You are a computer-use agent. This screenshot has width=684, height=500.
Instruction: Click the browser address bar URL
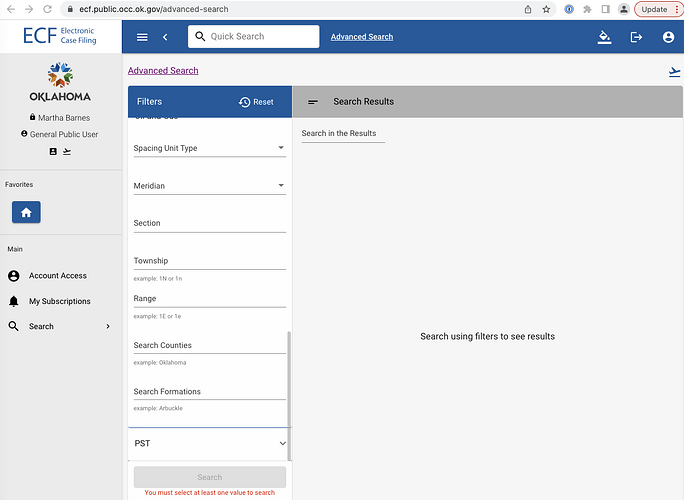click(154, 9)
